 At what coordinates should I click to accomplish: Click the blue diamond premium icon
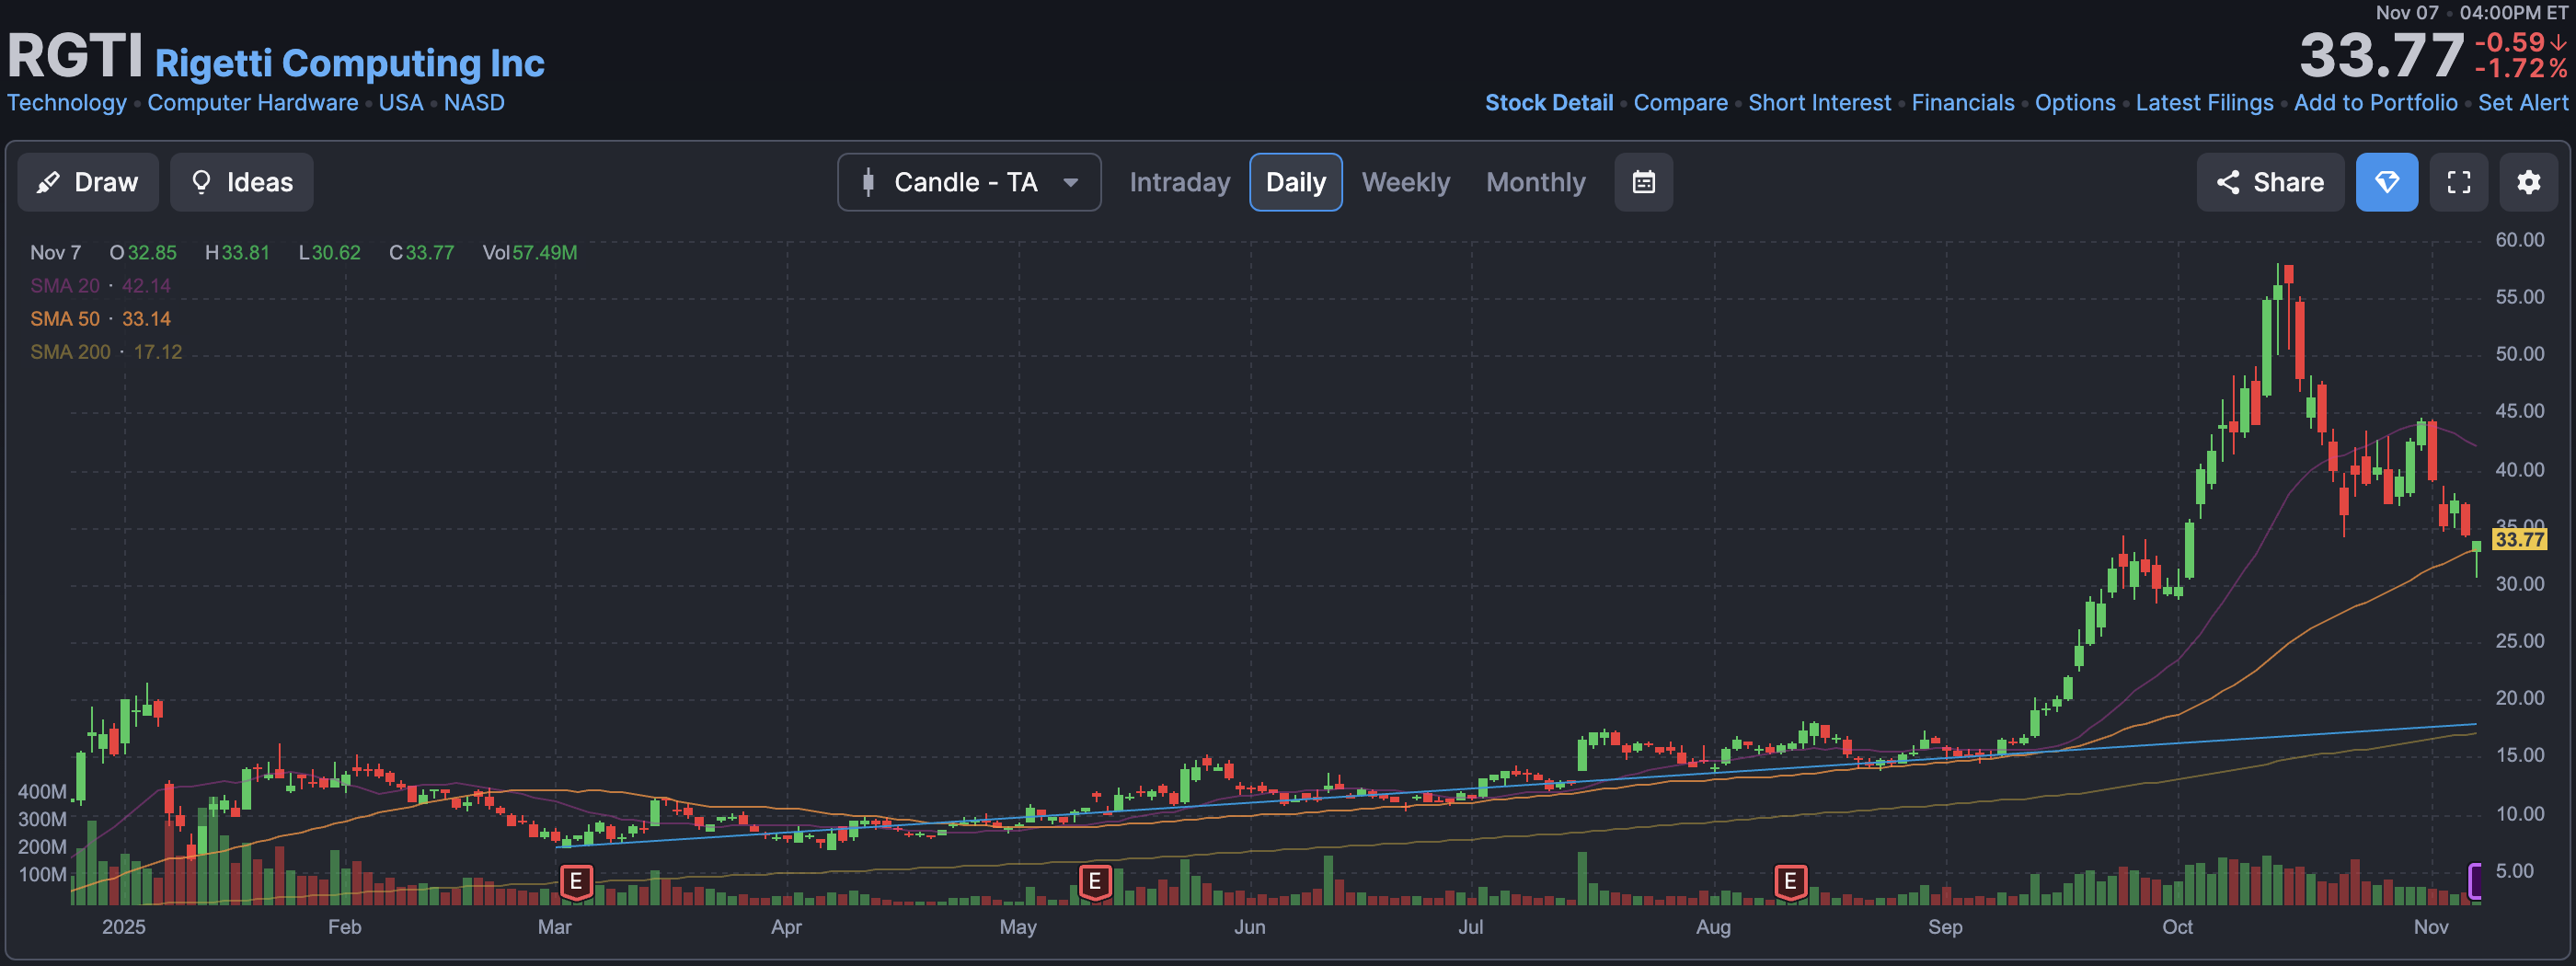click(x=2386, y=182)
